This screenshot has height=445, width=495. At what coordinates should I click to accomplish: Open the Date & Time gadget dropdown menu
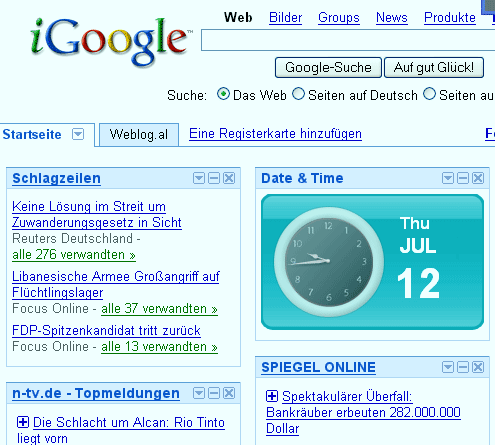[x=448, y=178]
